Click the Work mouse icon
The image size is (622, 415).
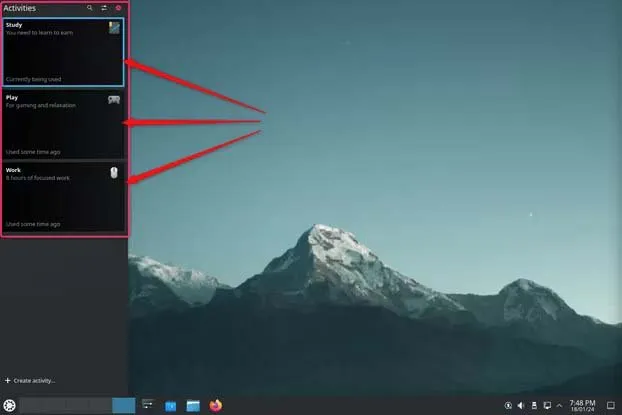click(114, 173)
